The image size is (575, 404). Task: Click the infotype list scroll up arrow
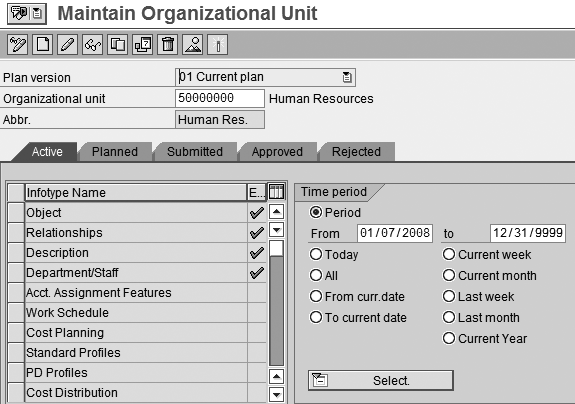click(276, 212)
